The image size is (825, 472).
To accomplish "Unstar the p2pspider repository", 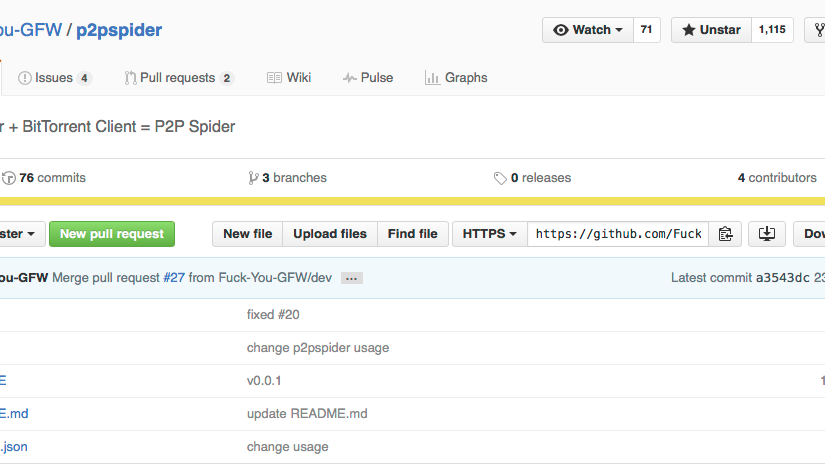I will (711, 30).
